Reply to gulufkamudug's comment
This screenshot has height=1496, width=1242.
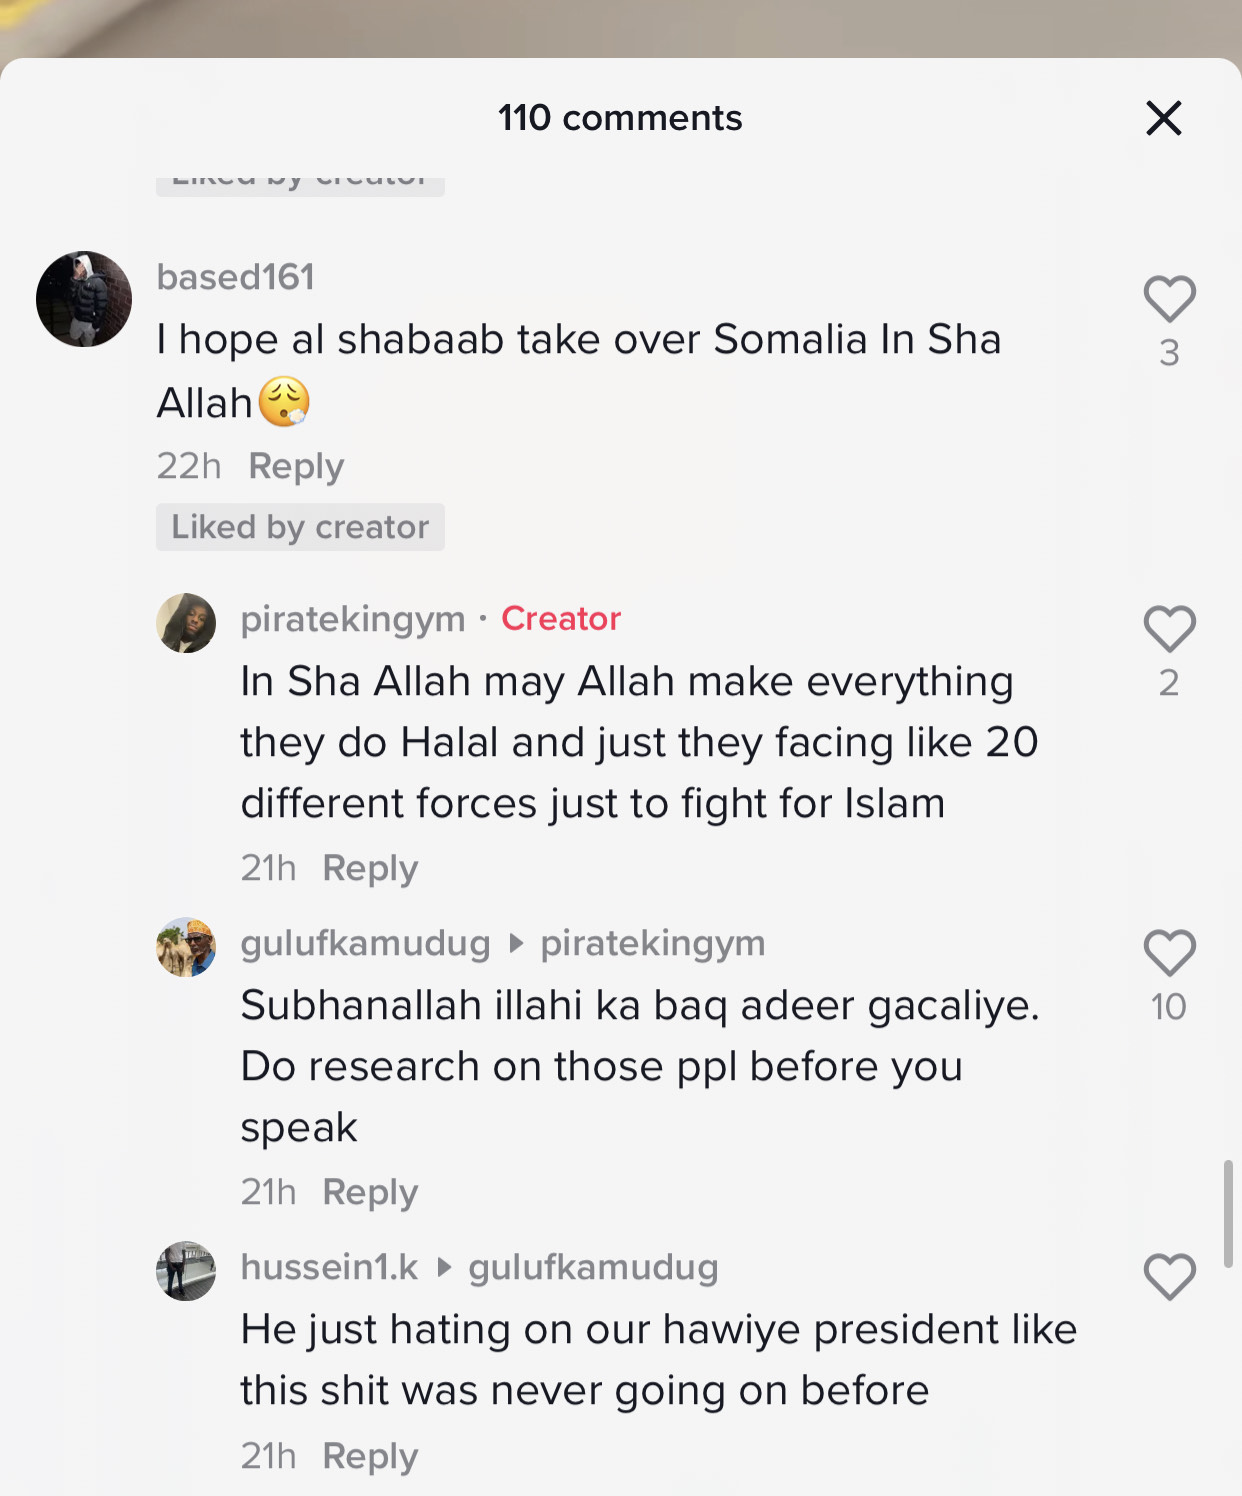click(370, 1192)
